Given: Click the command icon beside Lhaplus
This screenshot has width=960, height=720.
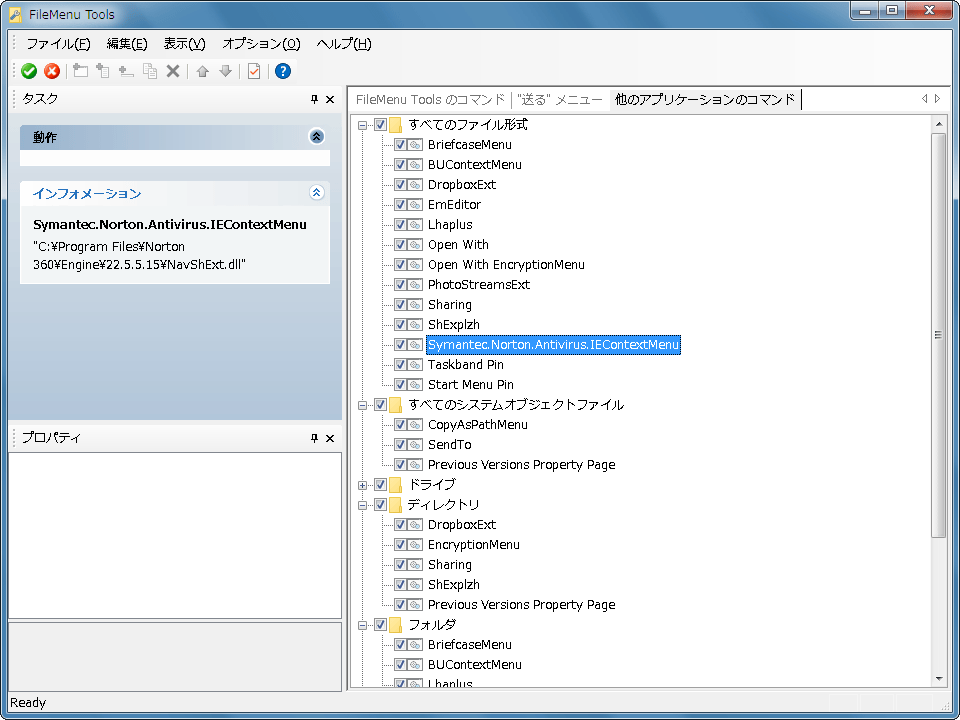Looking at the screenshot, I should 415,225.
